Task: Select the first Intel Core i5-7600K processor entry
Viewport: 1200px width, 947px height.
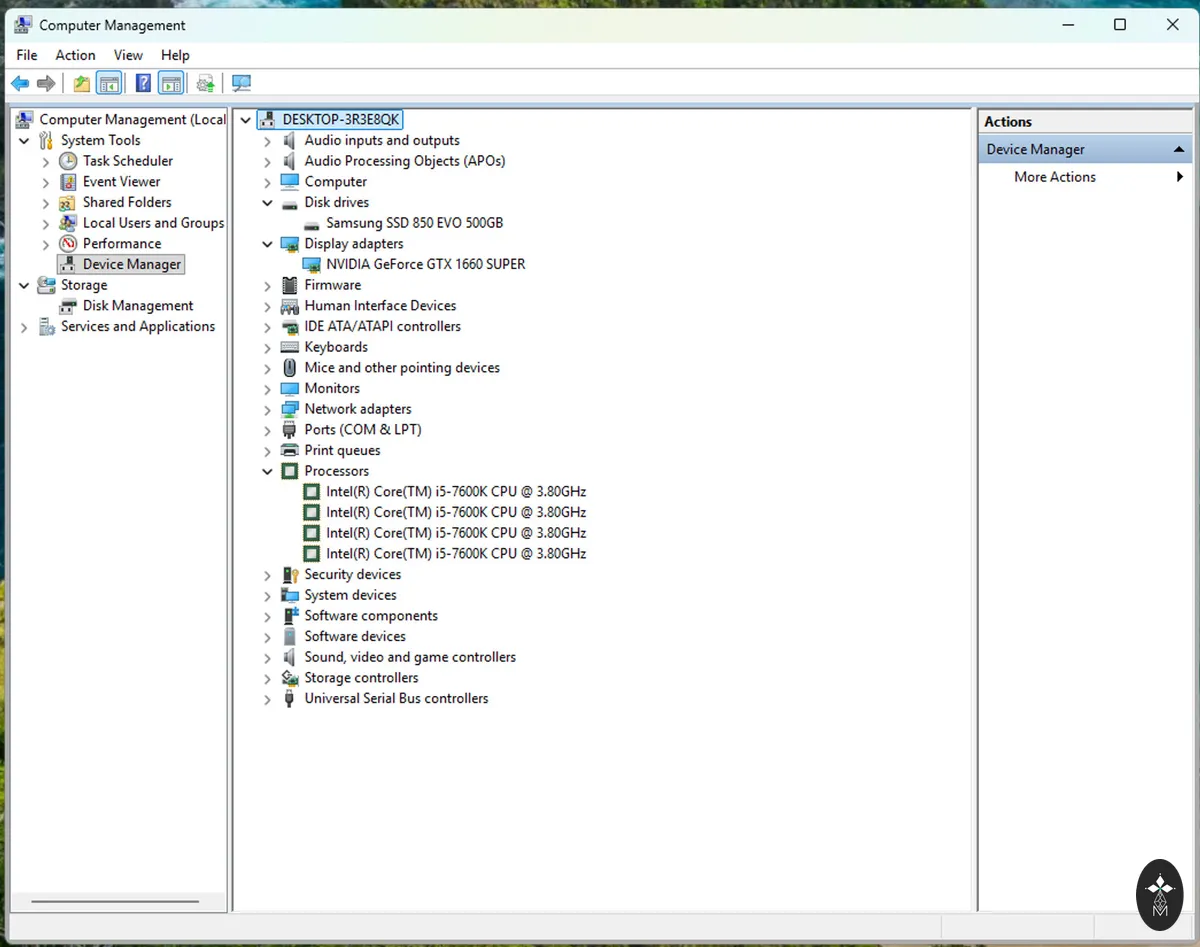Action: (456, 492)
